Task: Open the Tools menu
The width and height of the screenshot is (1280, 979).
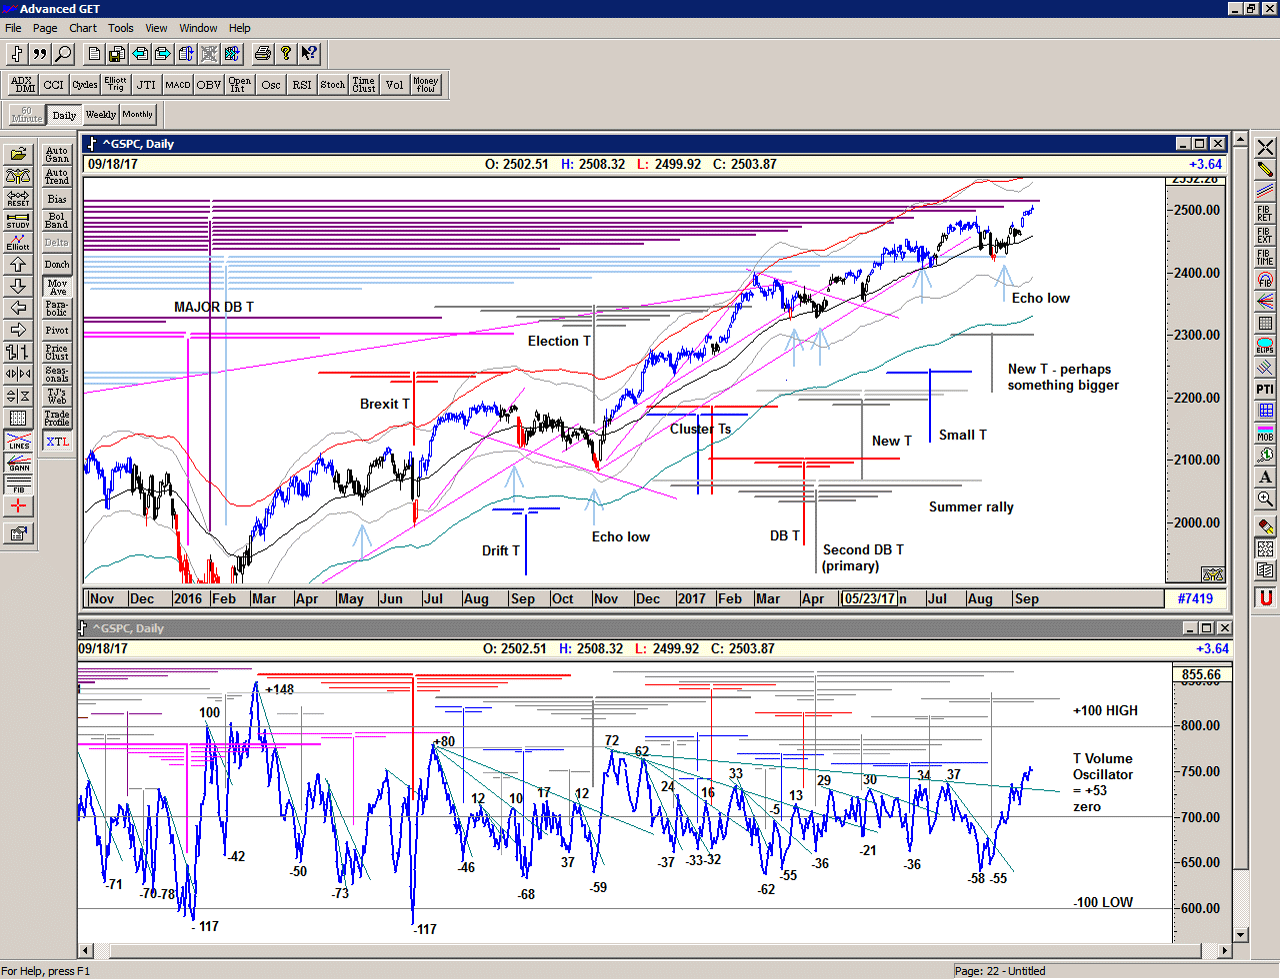Action: coord(121,28)
